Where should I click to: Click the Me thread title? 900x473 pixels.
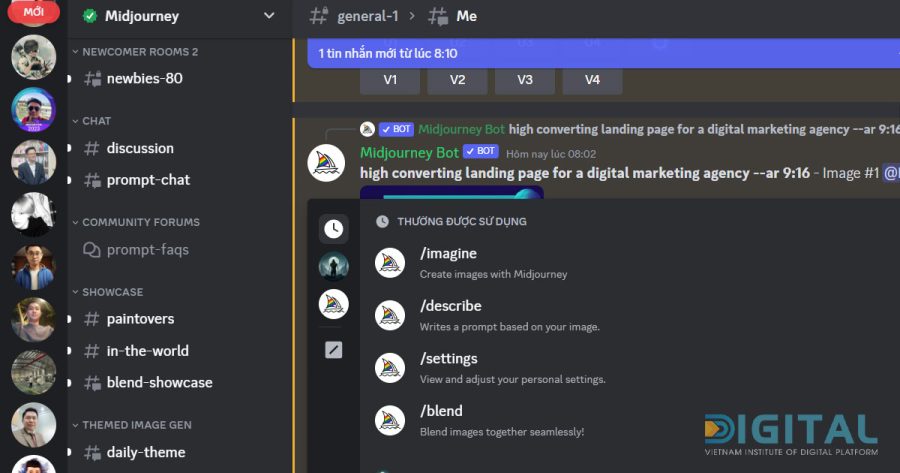coord(466,16)
